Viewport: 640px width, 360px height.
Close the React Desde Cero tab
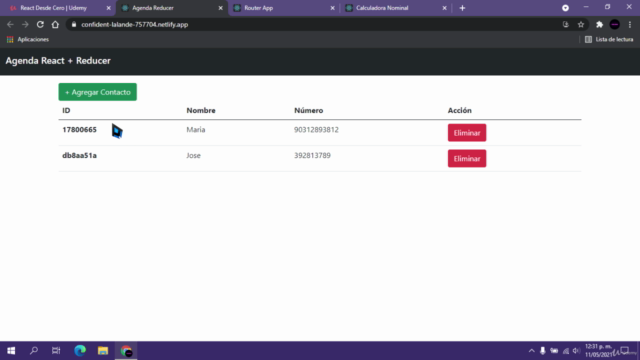(109, 8)
